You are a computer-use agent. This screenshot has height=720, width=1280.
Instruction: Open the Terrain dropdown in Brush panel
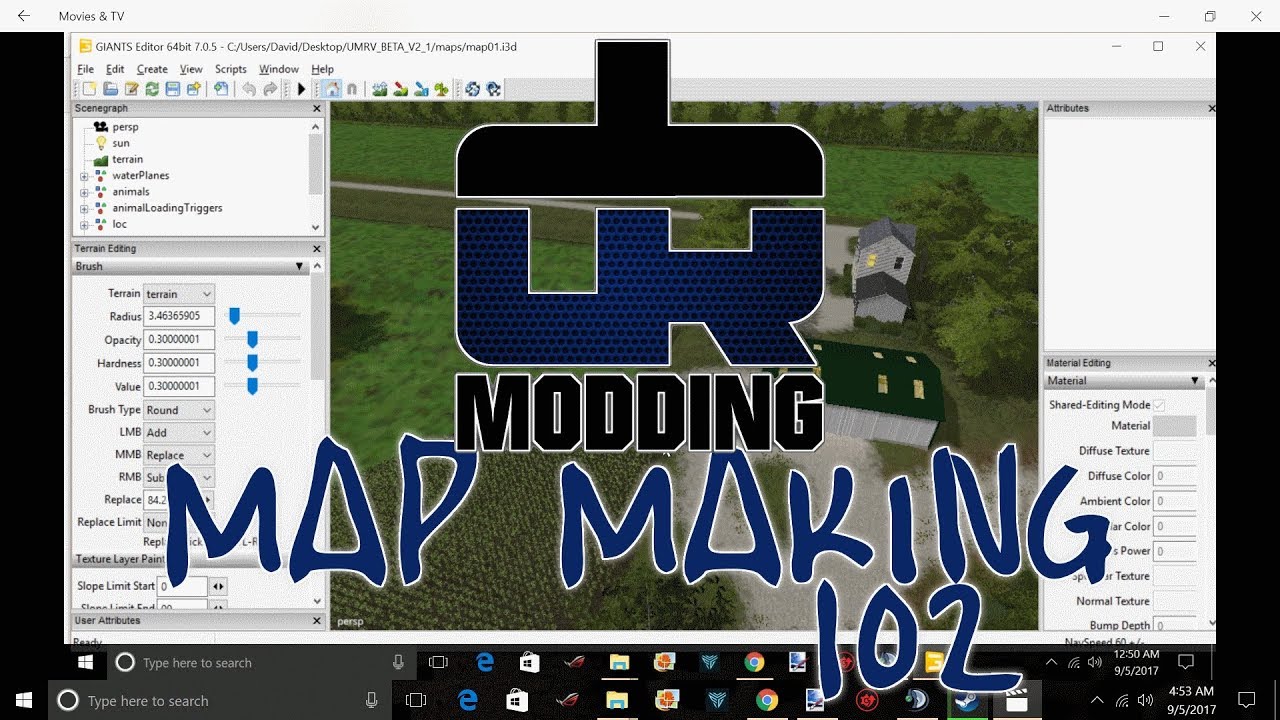[179, 294]
